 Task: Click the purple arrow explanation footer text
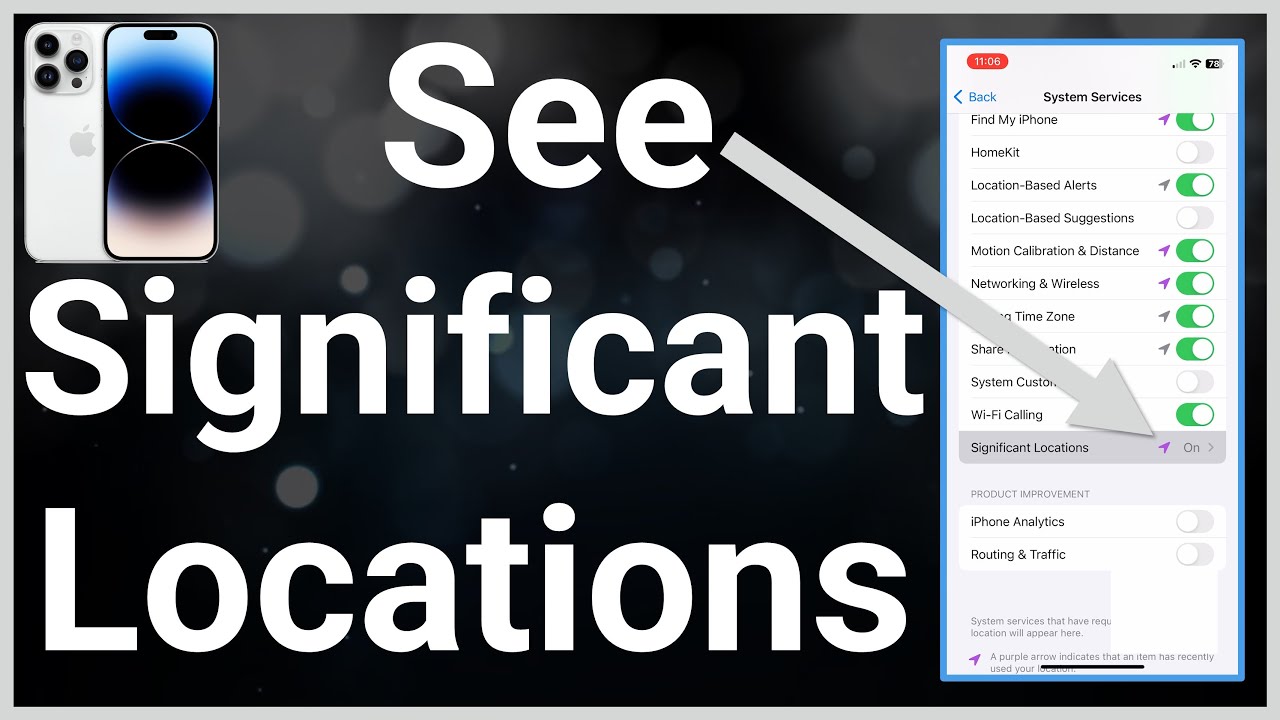[1102, 662]
